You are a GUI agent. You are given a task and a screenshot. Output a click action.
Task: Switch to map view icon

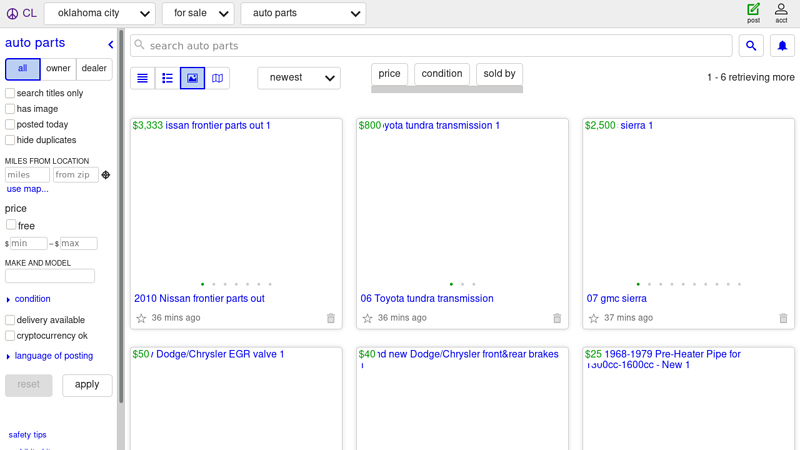tap(217, 78)
